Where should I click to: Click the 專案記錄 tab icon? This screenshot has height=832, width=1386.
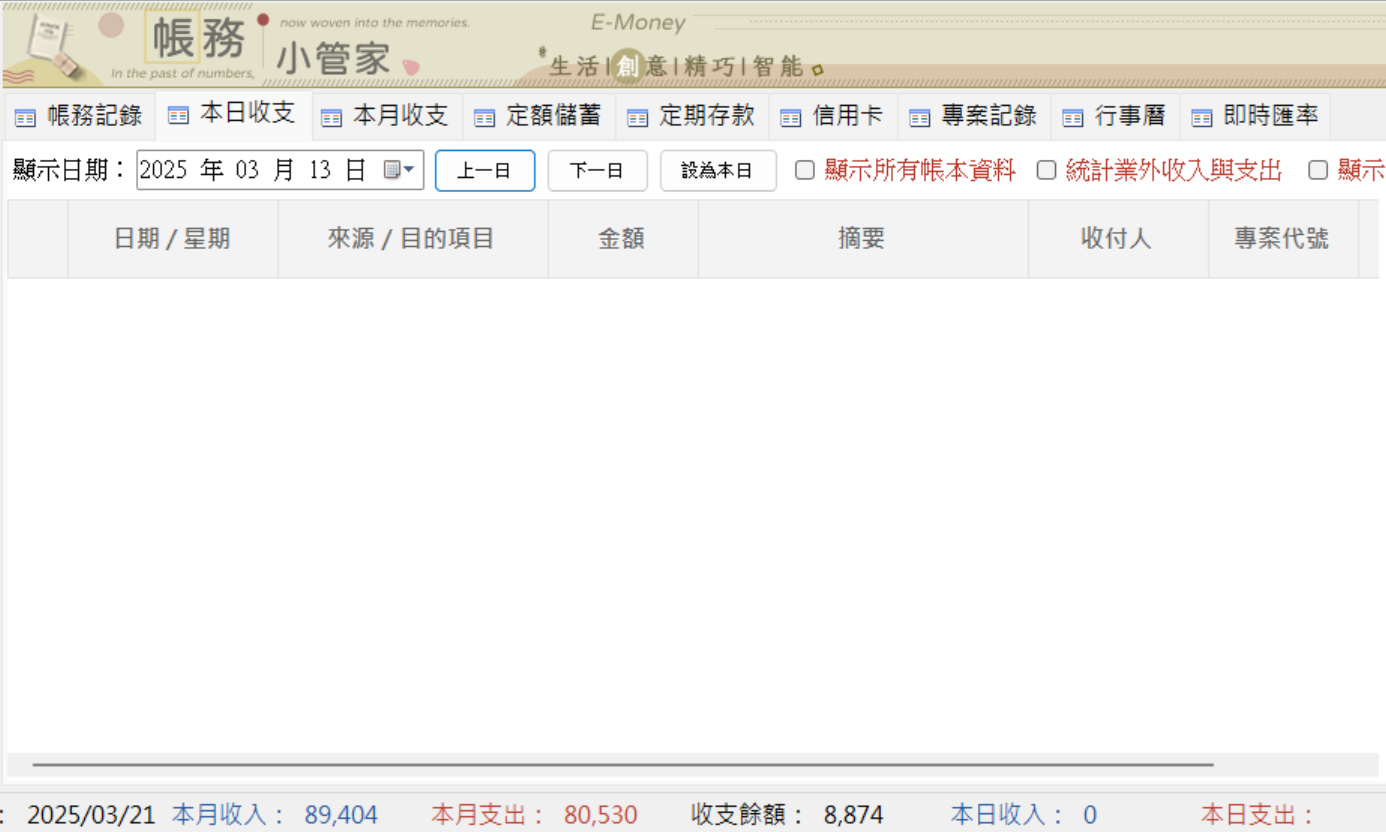918,115
